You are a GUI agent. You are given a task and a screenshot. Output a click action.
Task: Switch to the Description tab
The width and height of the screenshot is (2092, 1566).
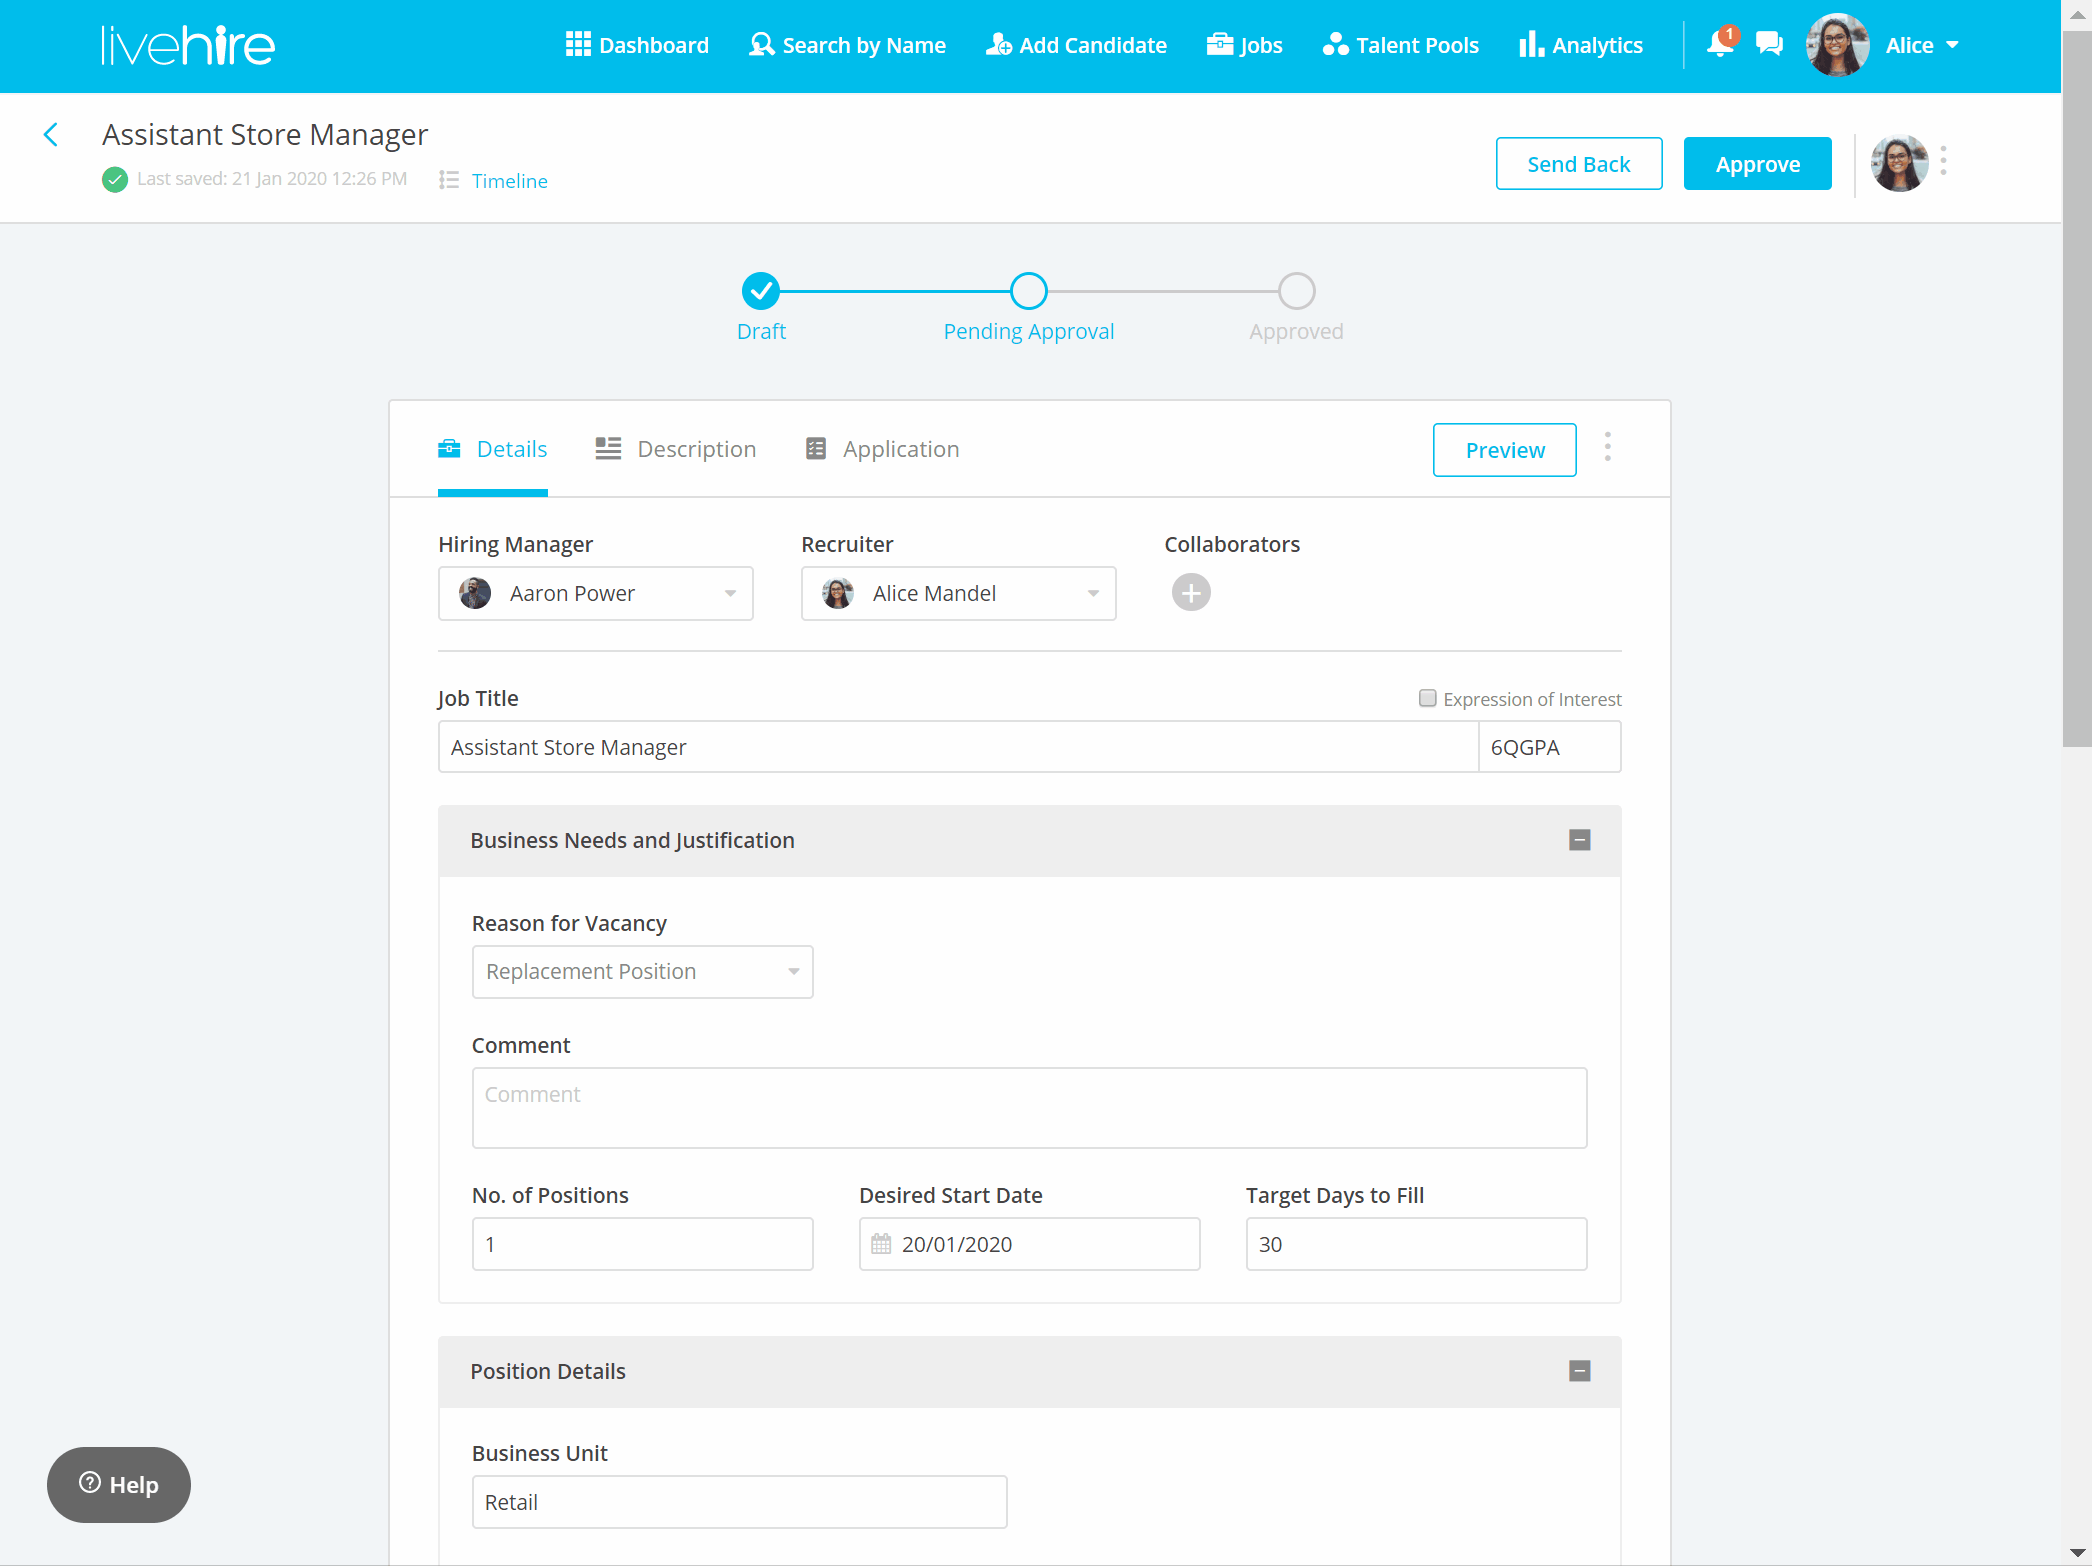tap(676, 449)
